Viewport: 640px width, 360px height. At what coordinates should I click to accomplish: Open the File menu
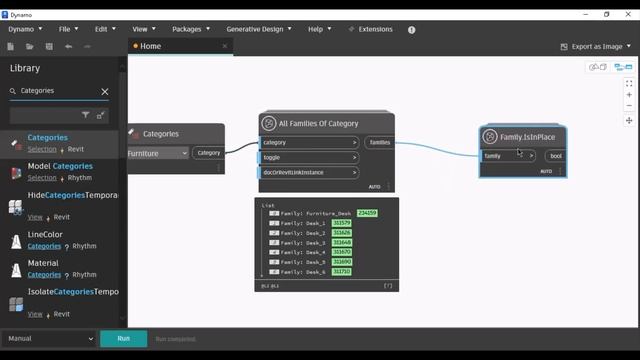tap(68, 29)
